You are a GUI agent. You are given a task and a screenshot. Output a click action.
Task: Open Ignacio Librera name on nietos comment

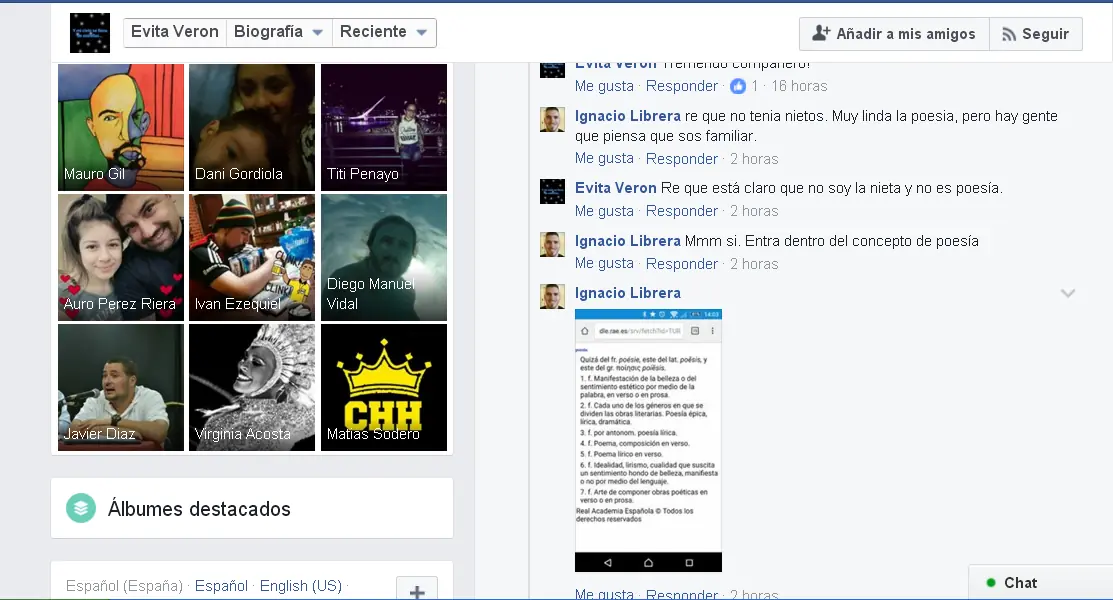[627, 116]
